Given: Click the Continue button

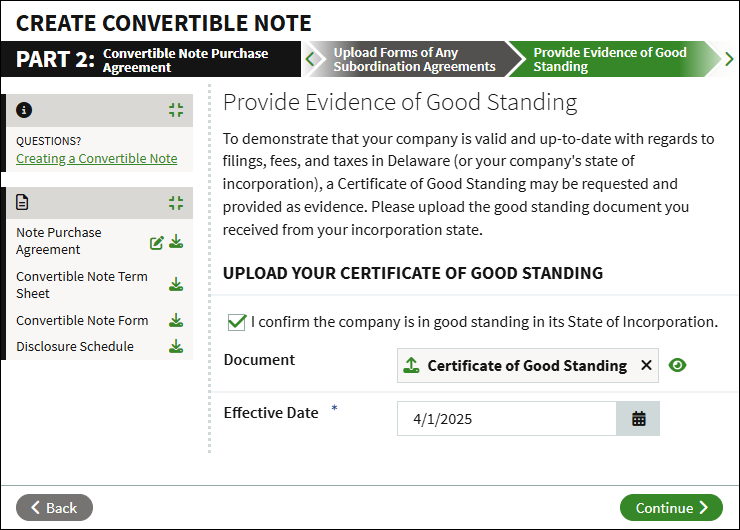Looking at the screenshot, I should coord(671,508).
